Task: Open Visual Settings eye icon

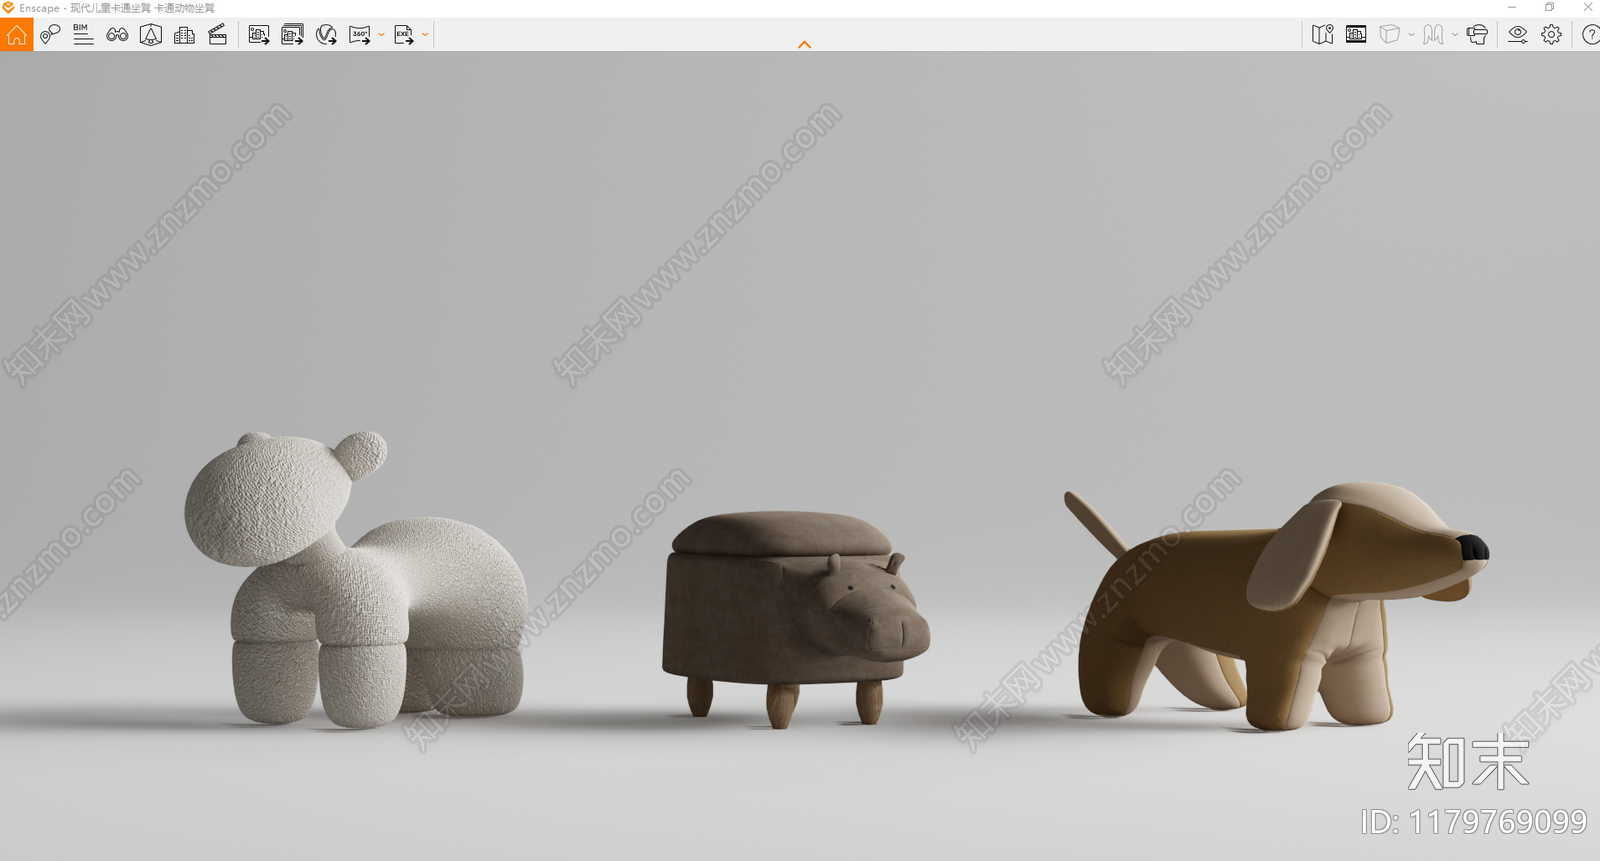Action: click(x=1518, y=35)
